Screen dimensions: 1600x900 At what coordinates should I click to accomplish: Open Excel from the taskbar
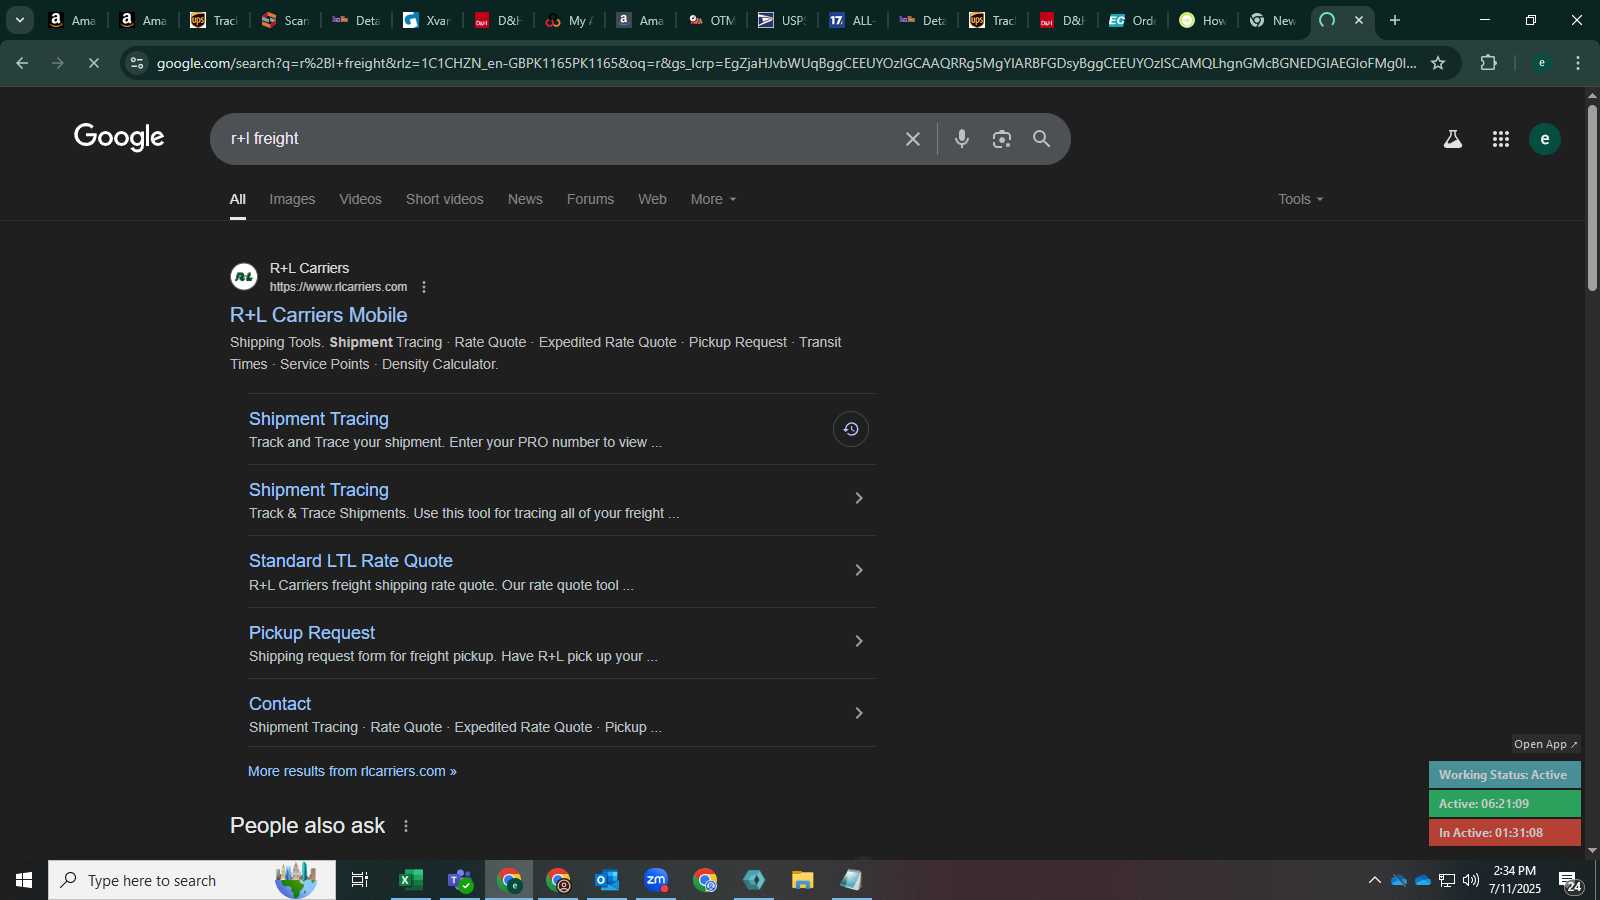pyautogui.click(x=410, y=880)
